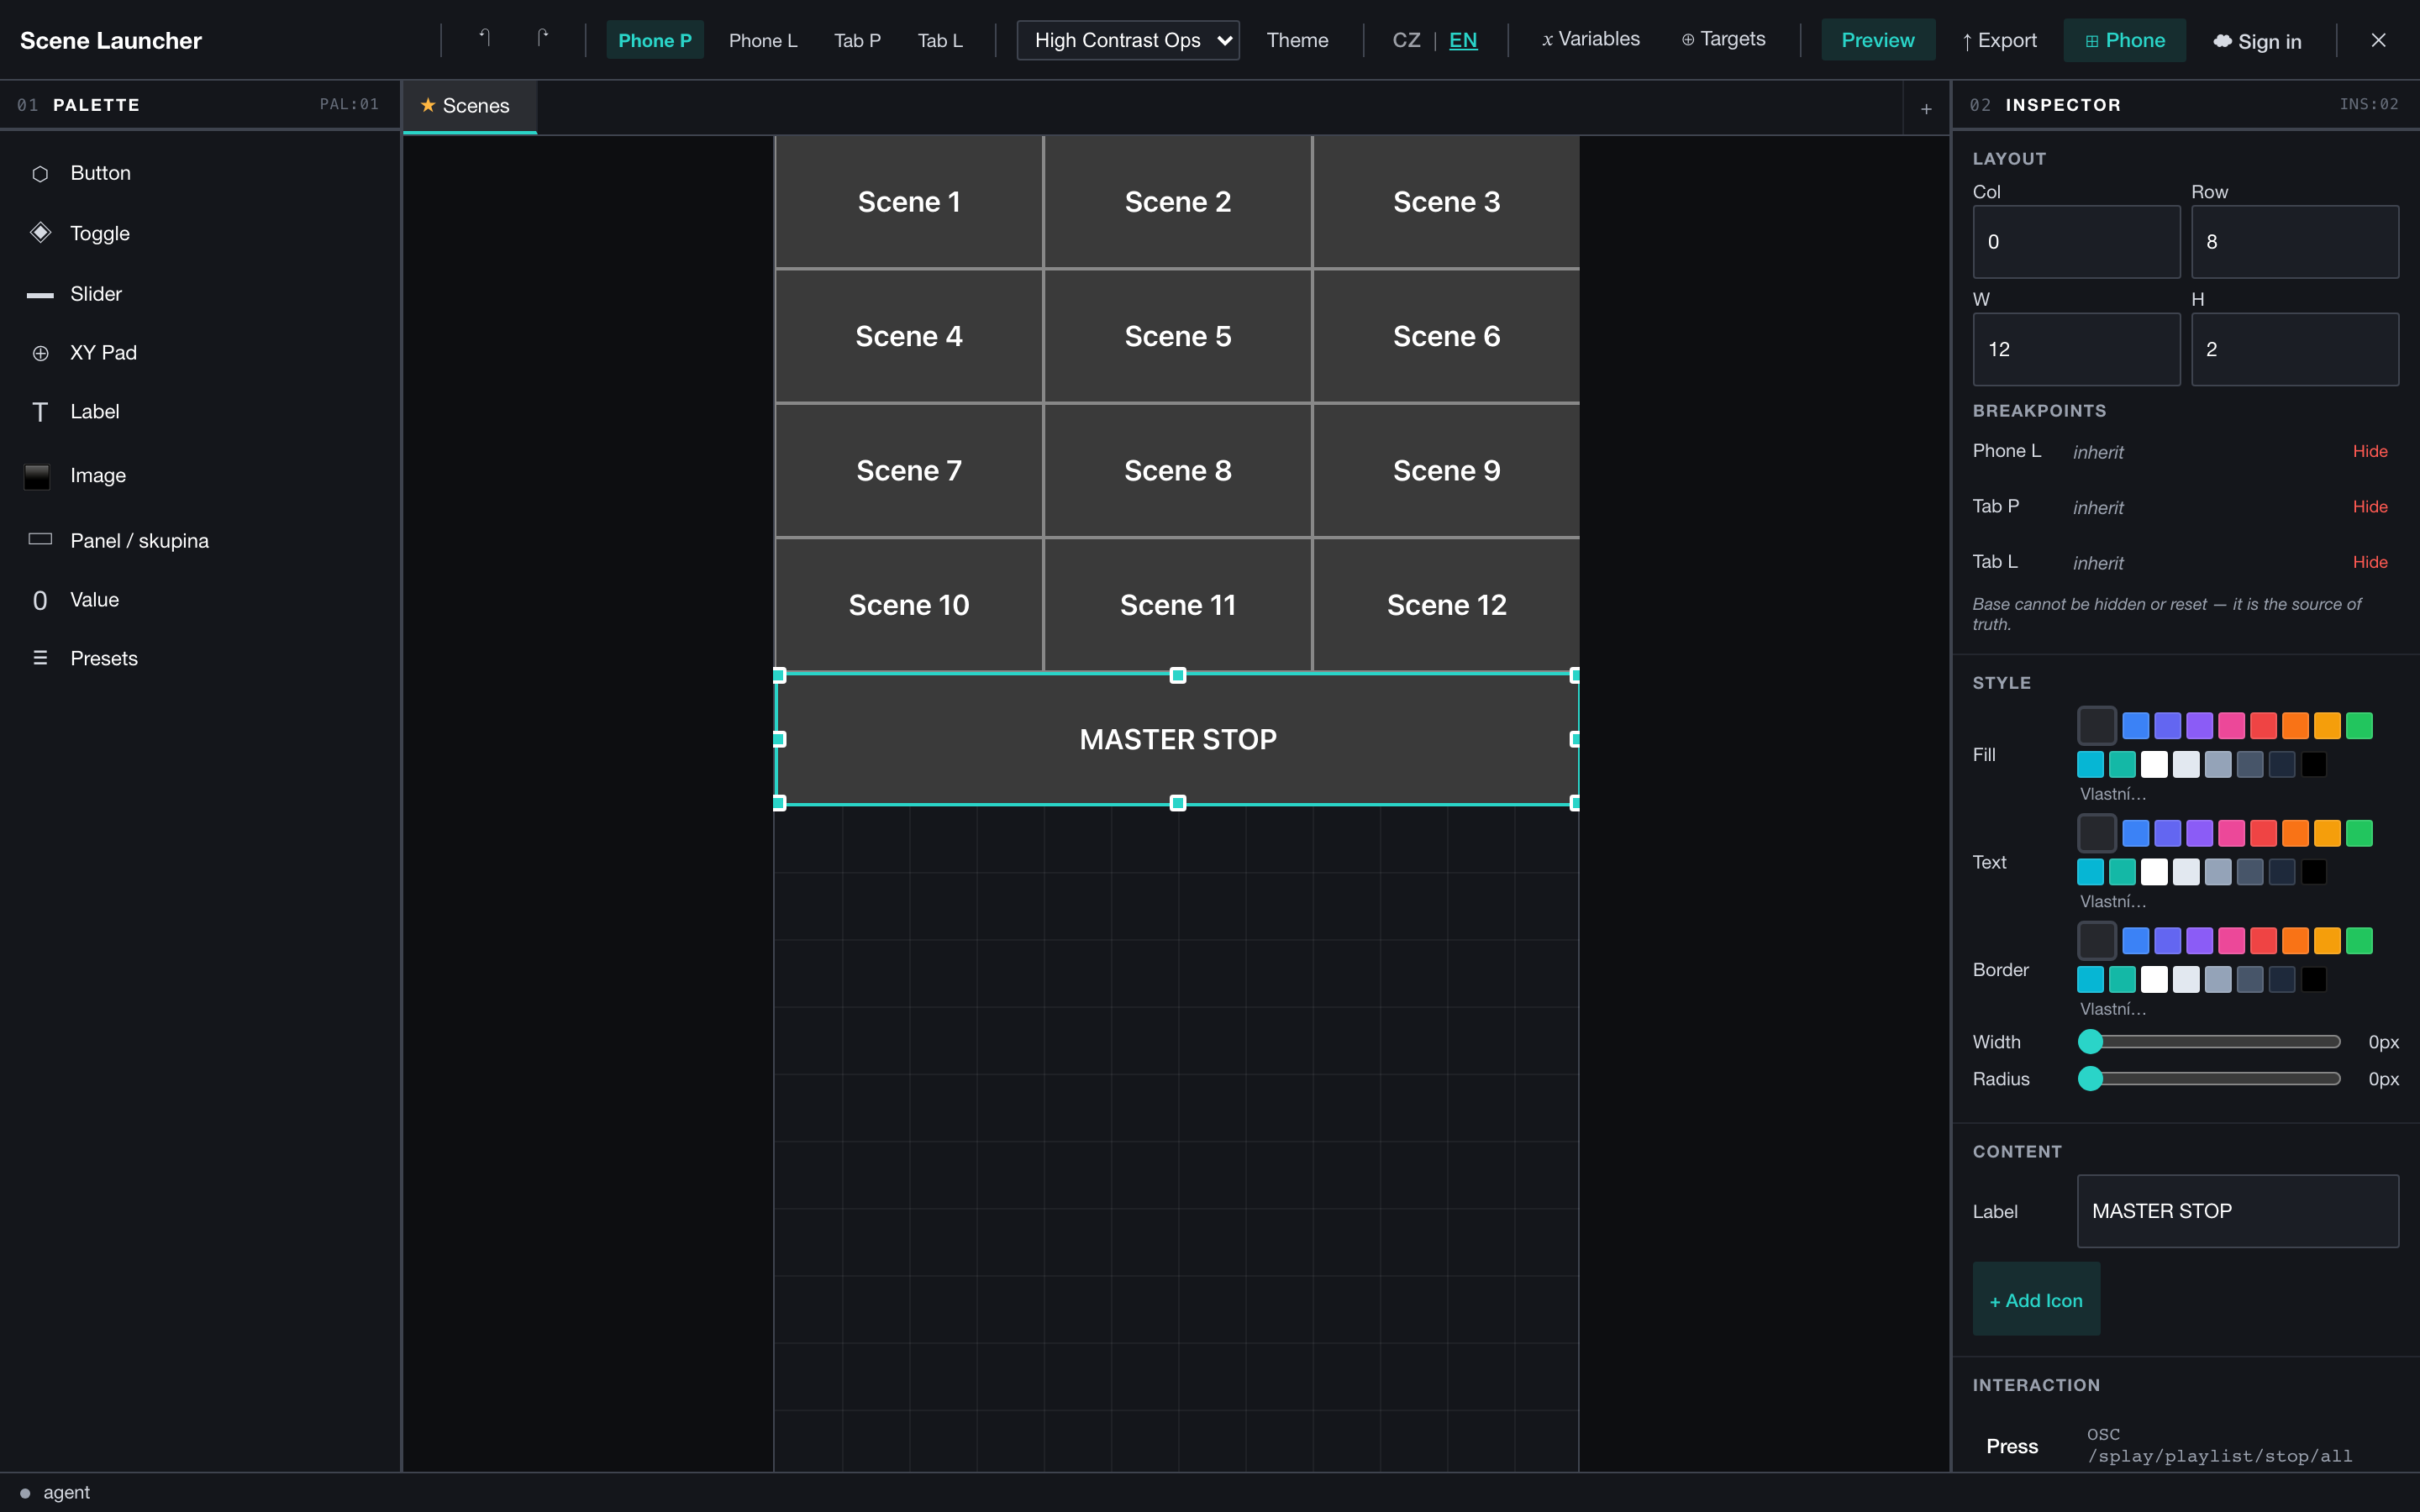This screenshot has height=1512, width=2420.
Task: Open the High Contrast Ops theme dropdown
Action: point(1128,40)
